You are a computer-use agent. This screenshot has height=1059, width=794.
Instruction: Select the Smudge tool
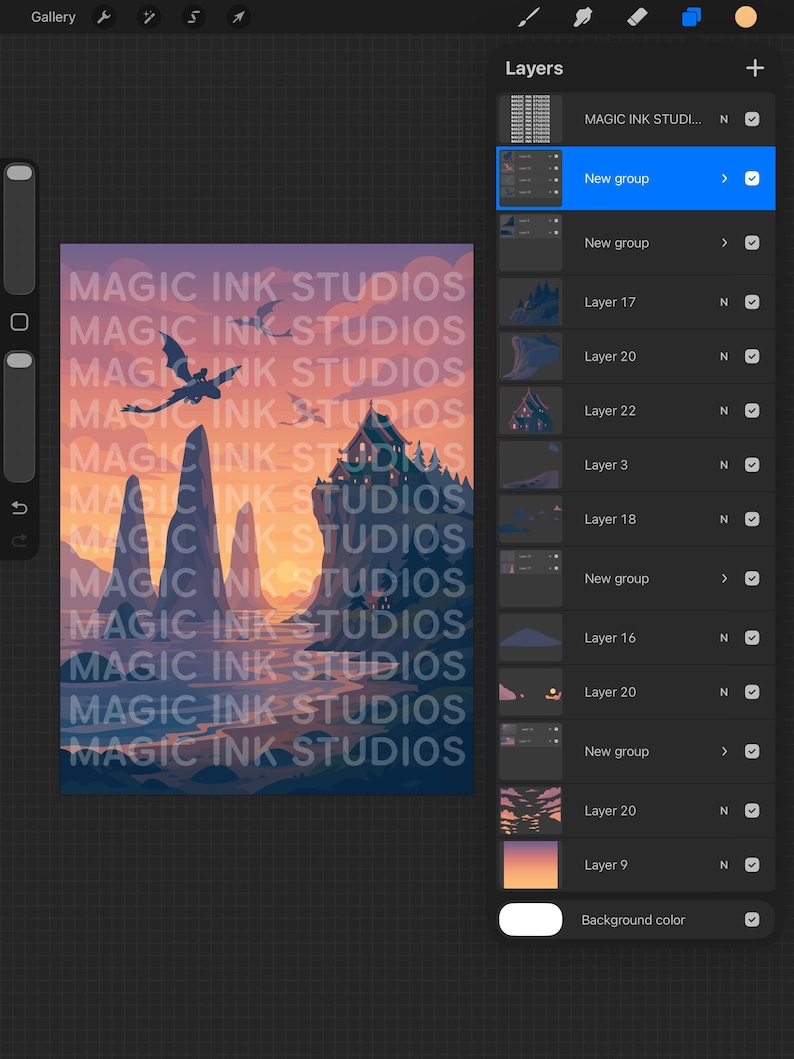[583, 17]
